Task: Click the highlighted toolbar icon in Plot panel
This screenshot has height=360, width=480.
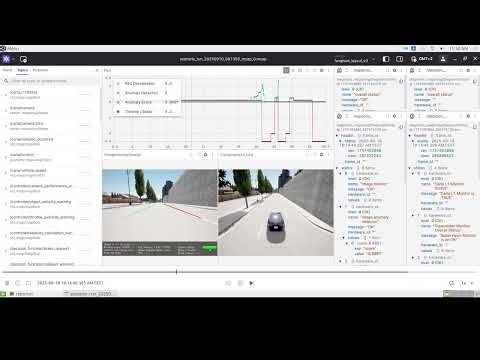Action: tap(286, 70)
